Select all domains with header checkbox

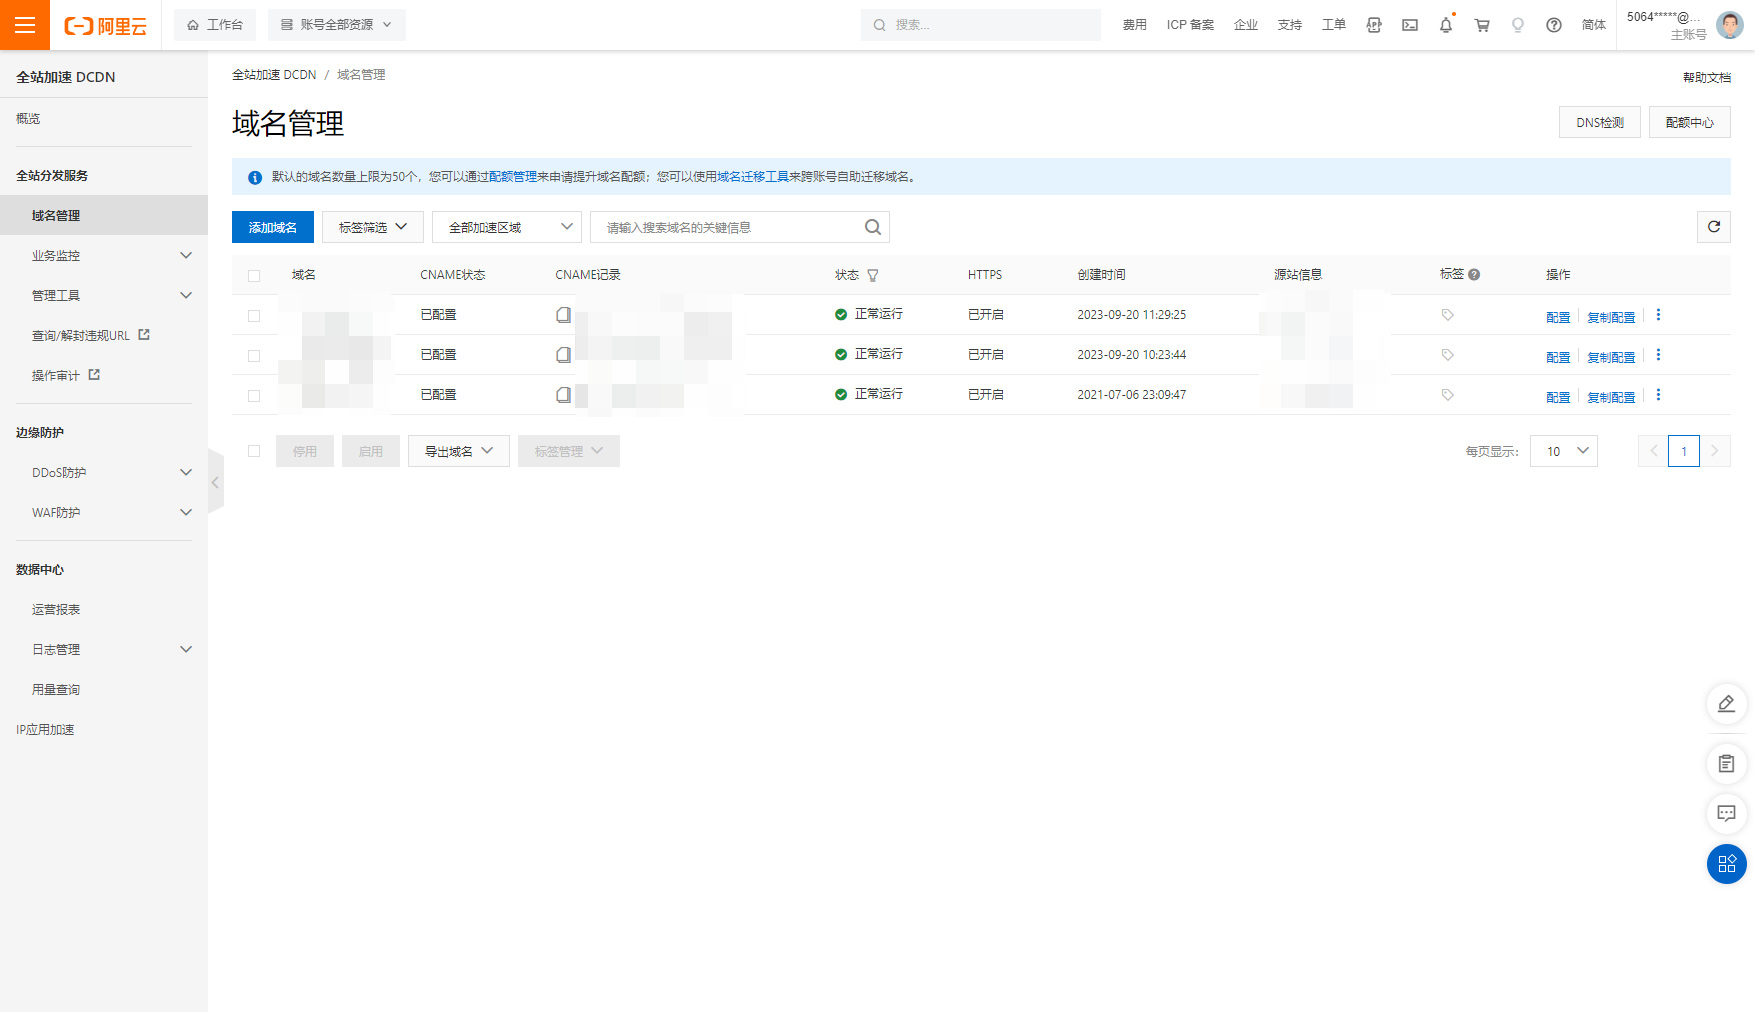point(254,276)
